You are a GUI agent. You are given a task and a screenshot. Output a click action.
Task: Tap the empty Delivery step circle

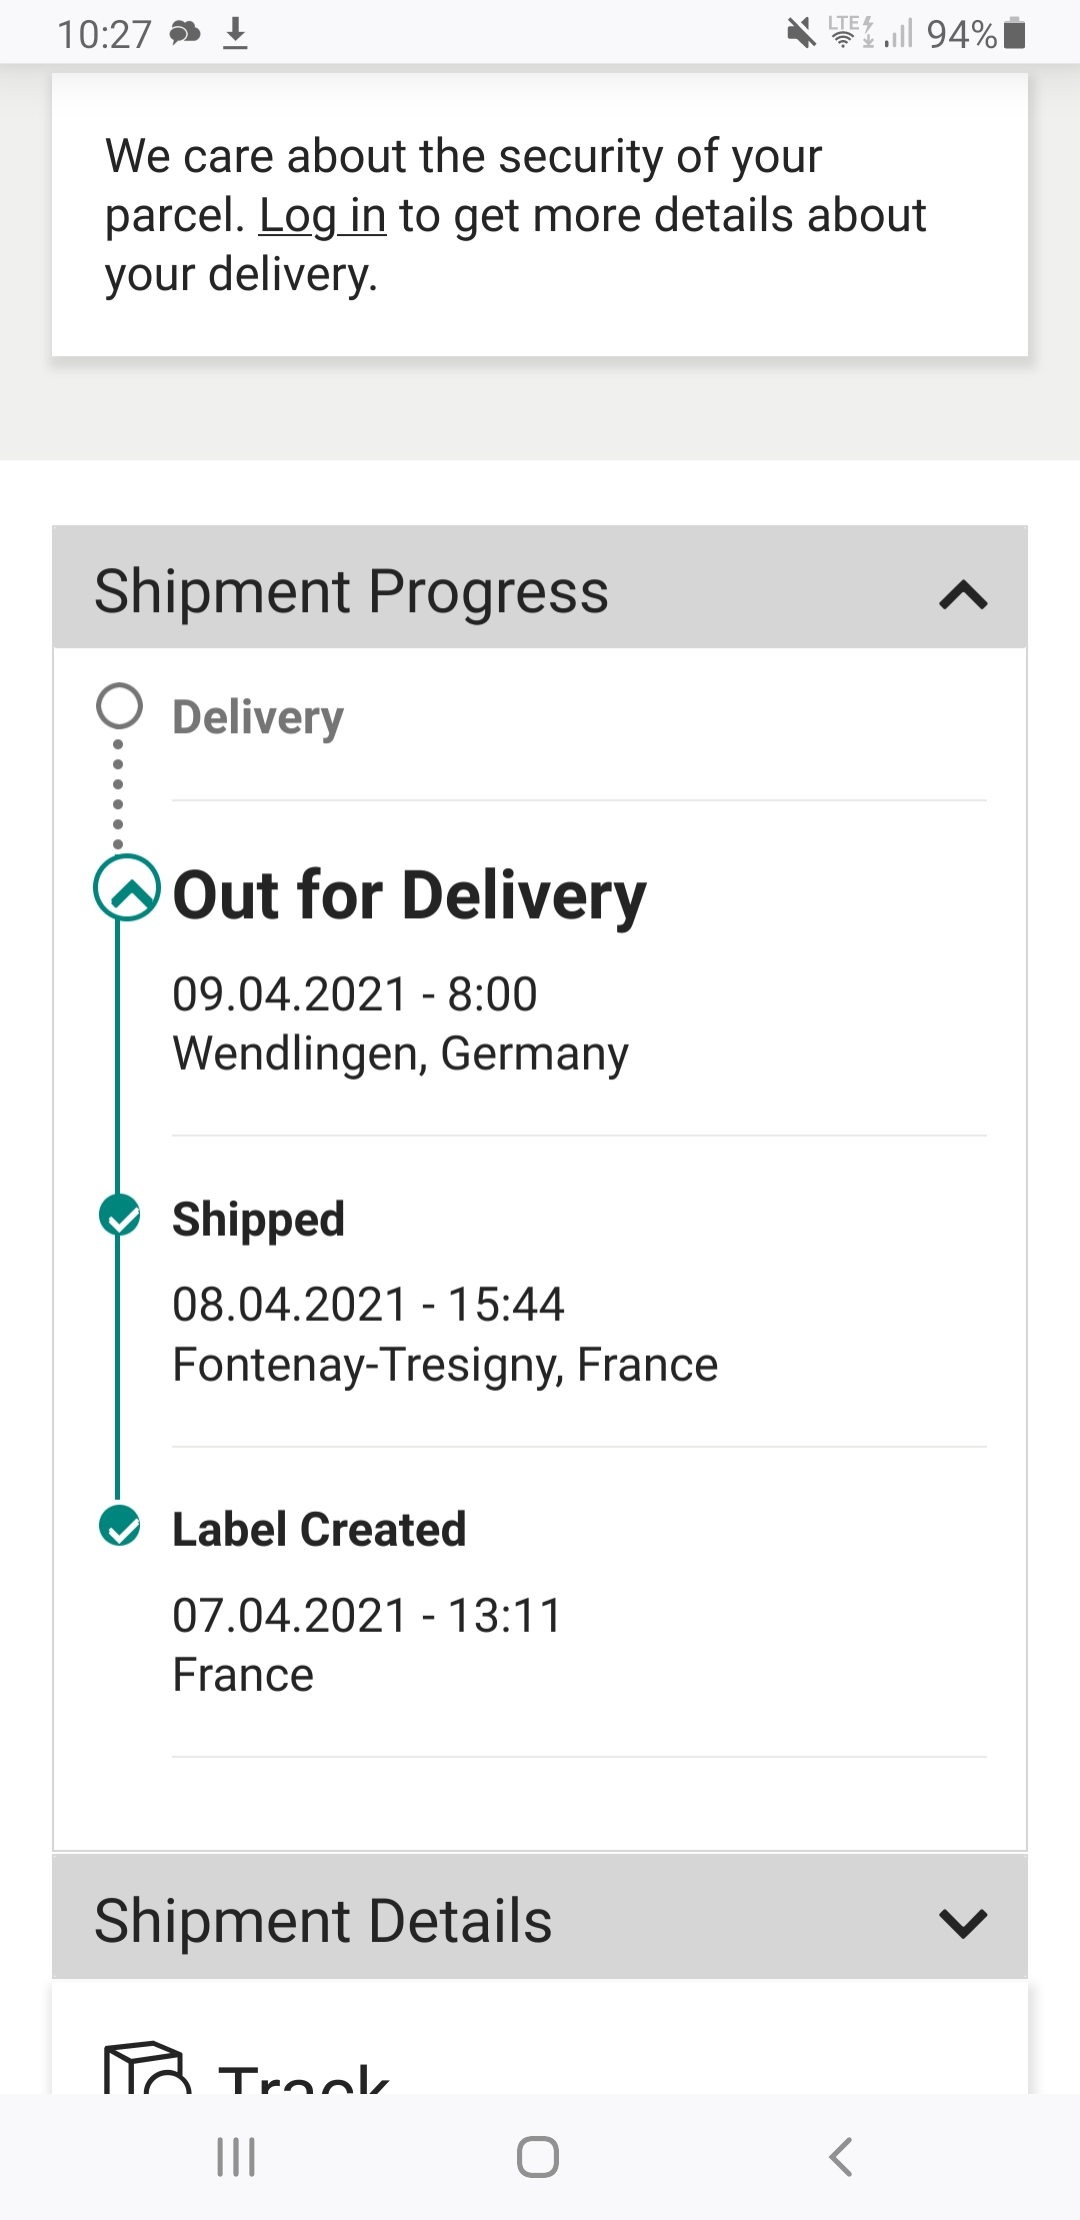(120, 706)
